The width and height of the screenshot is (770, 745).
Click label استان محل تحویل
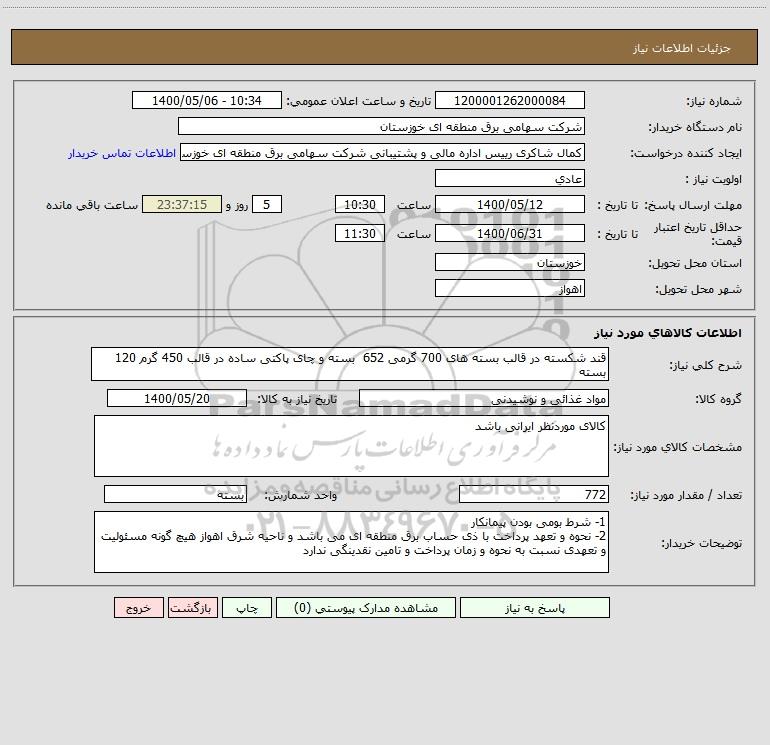(x=695, y=263)
